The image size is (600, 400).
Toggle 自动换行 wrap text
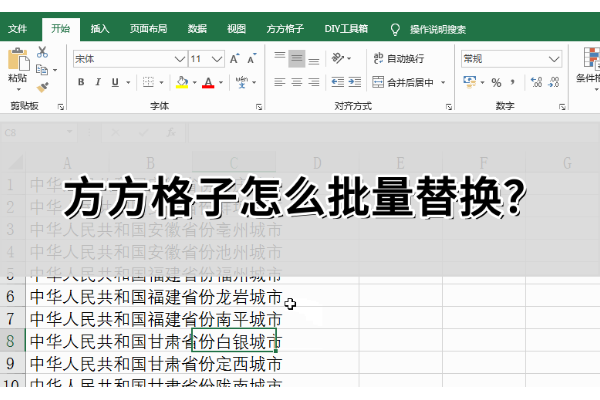[x=398, y=59]
